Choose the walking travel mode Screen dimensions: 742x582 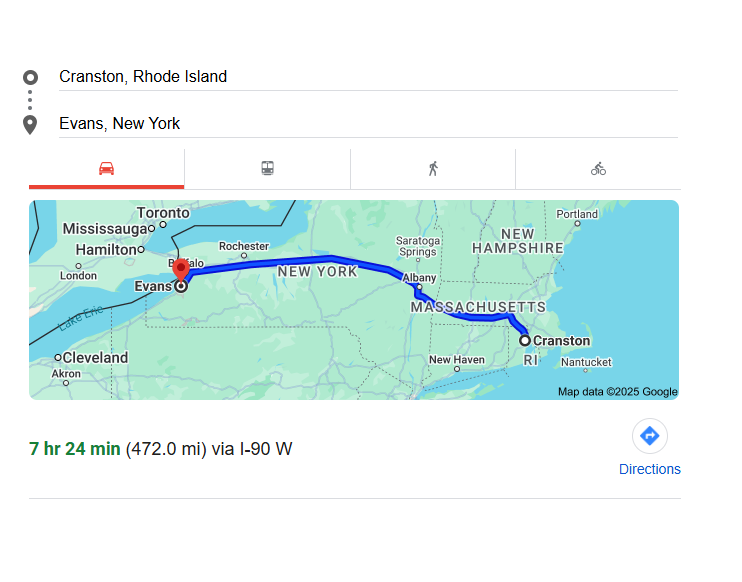click(x=432, y=168)
